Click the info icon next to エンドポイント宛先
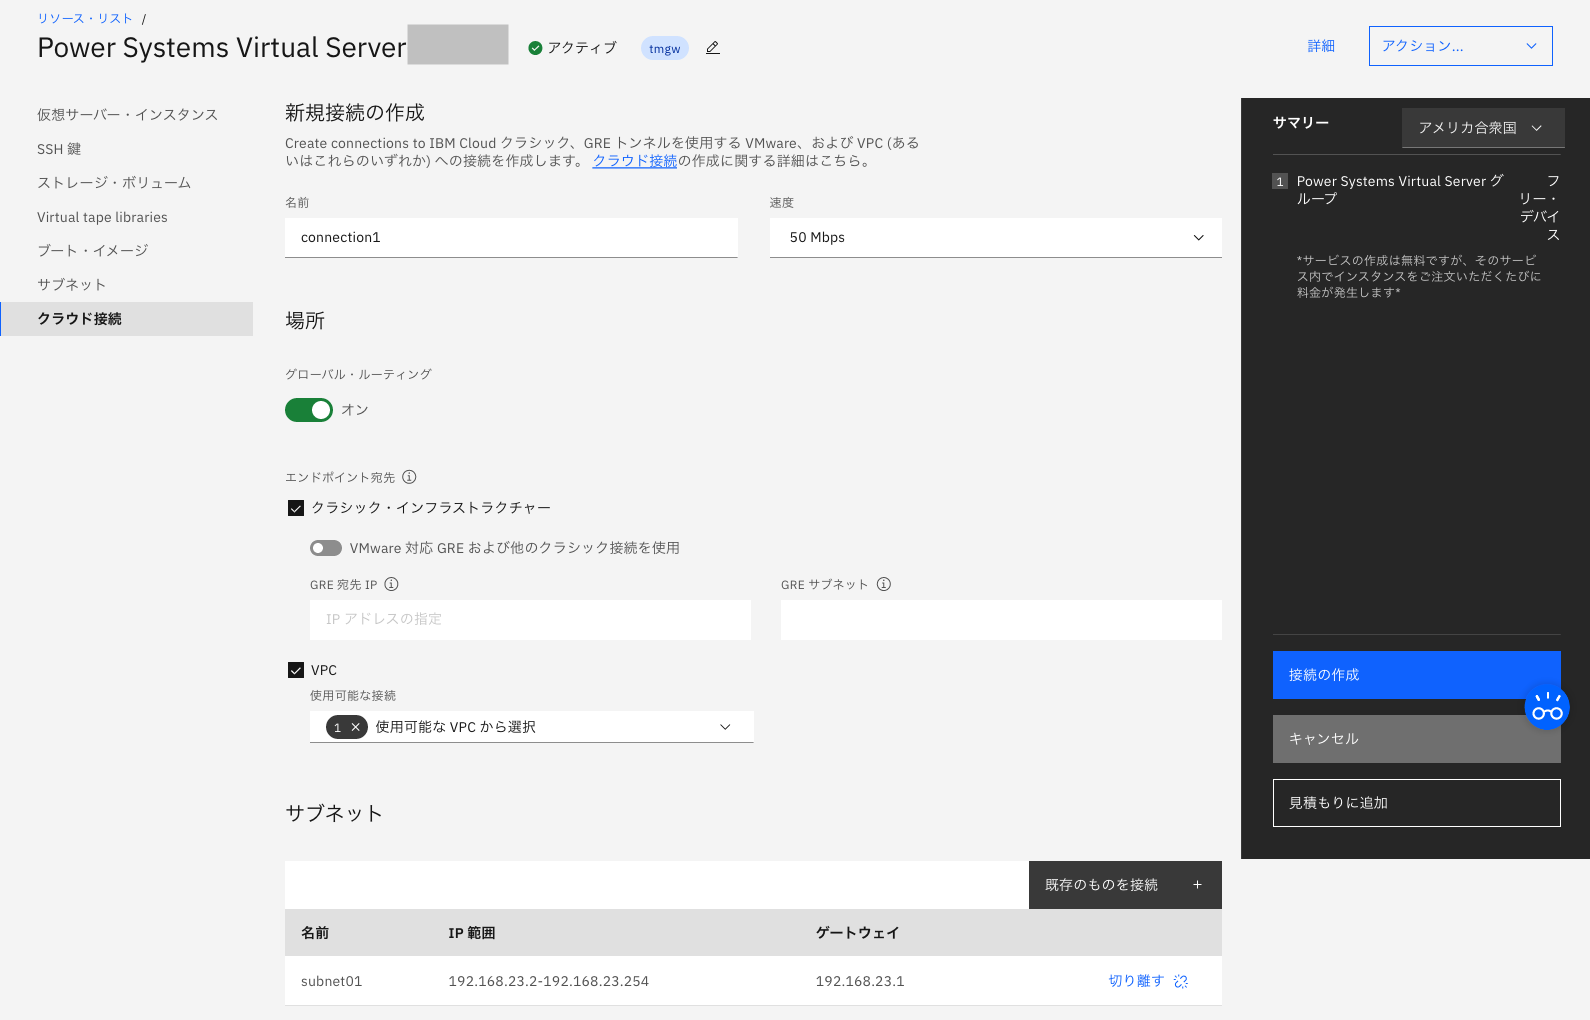Viewport: 1590px width, 1020px height. coord(409,477)
